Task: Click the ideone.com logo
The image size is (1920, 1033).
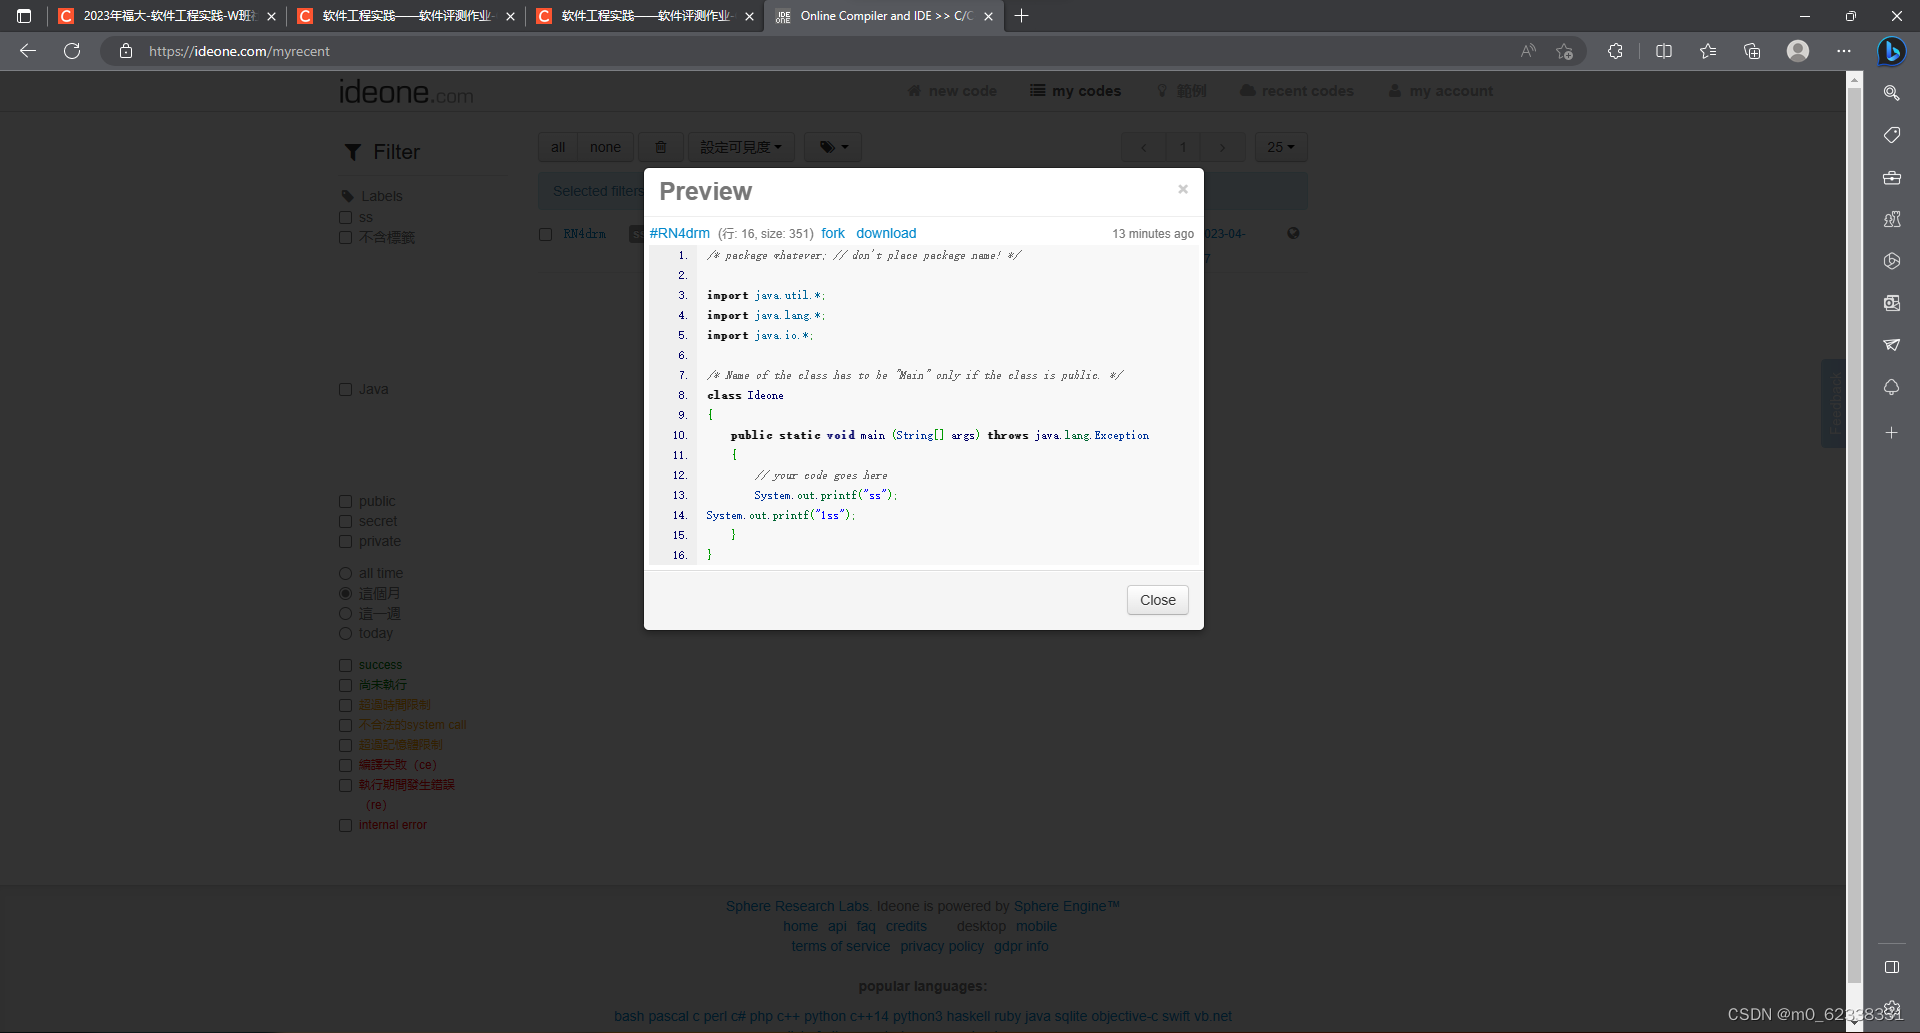Action: [406, 92]
